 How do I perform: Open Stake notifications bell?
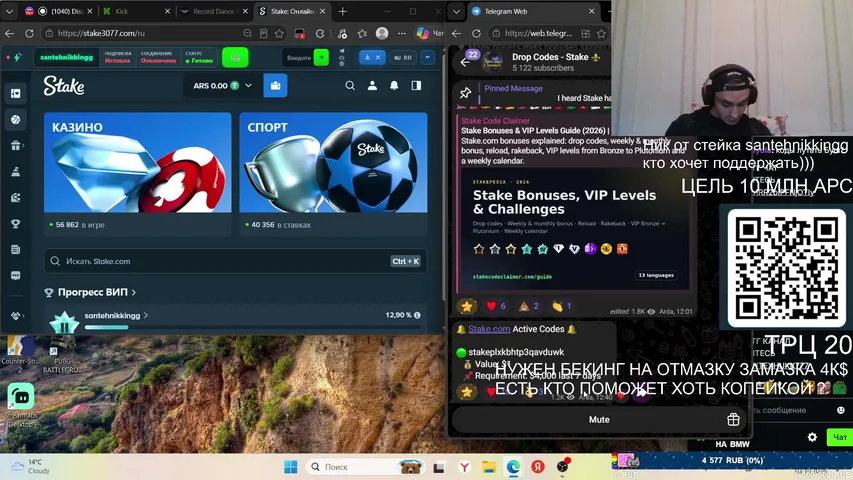pos(394,85)
